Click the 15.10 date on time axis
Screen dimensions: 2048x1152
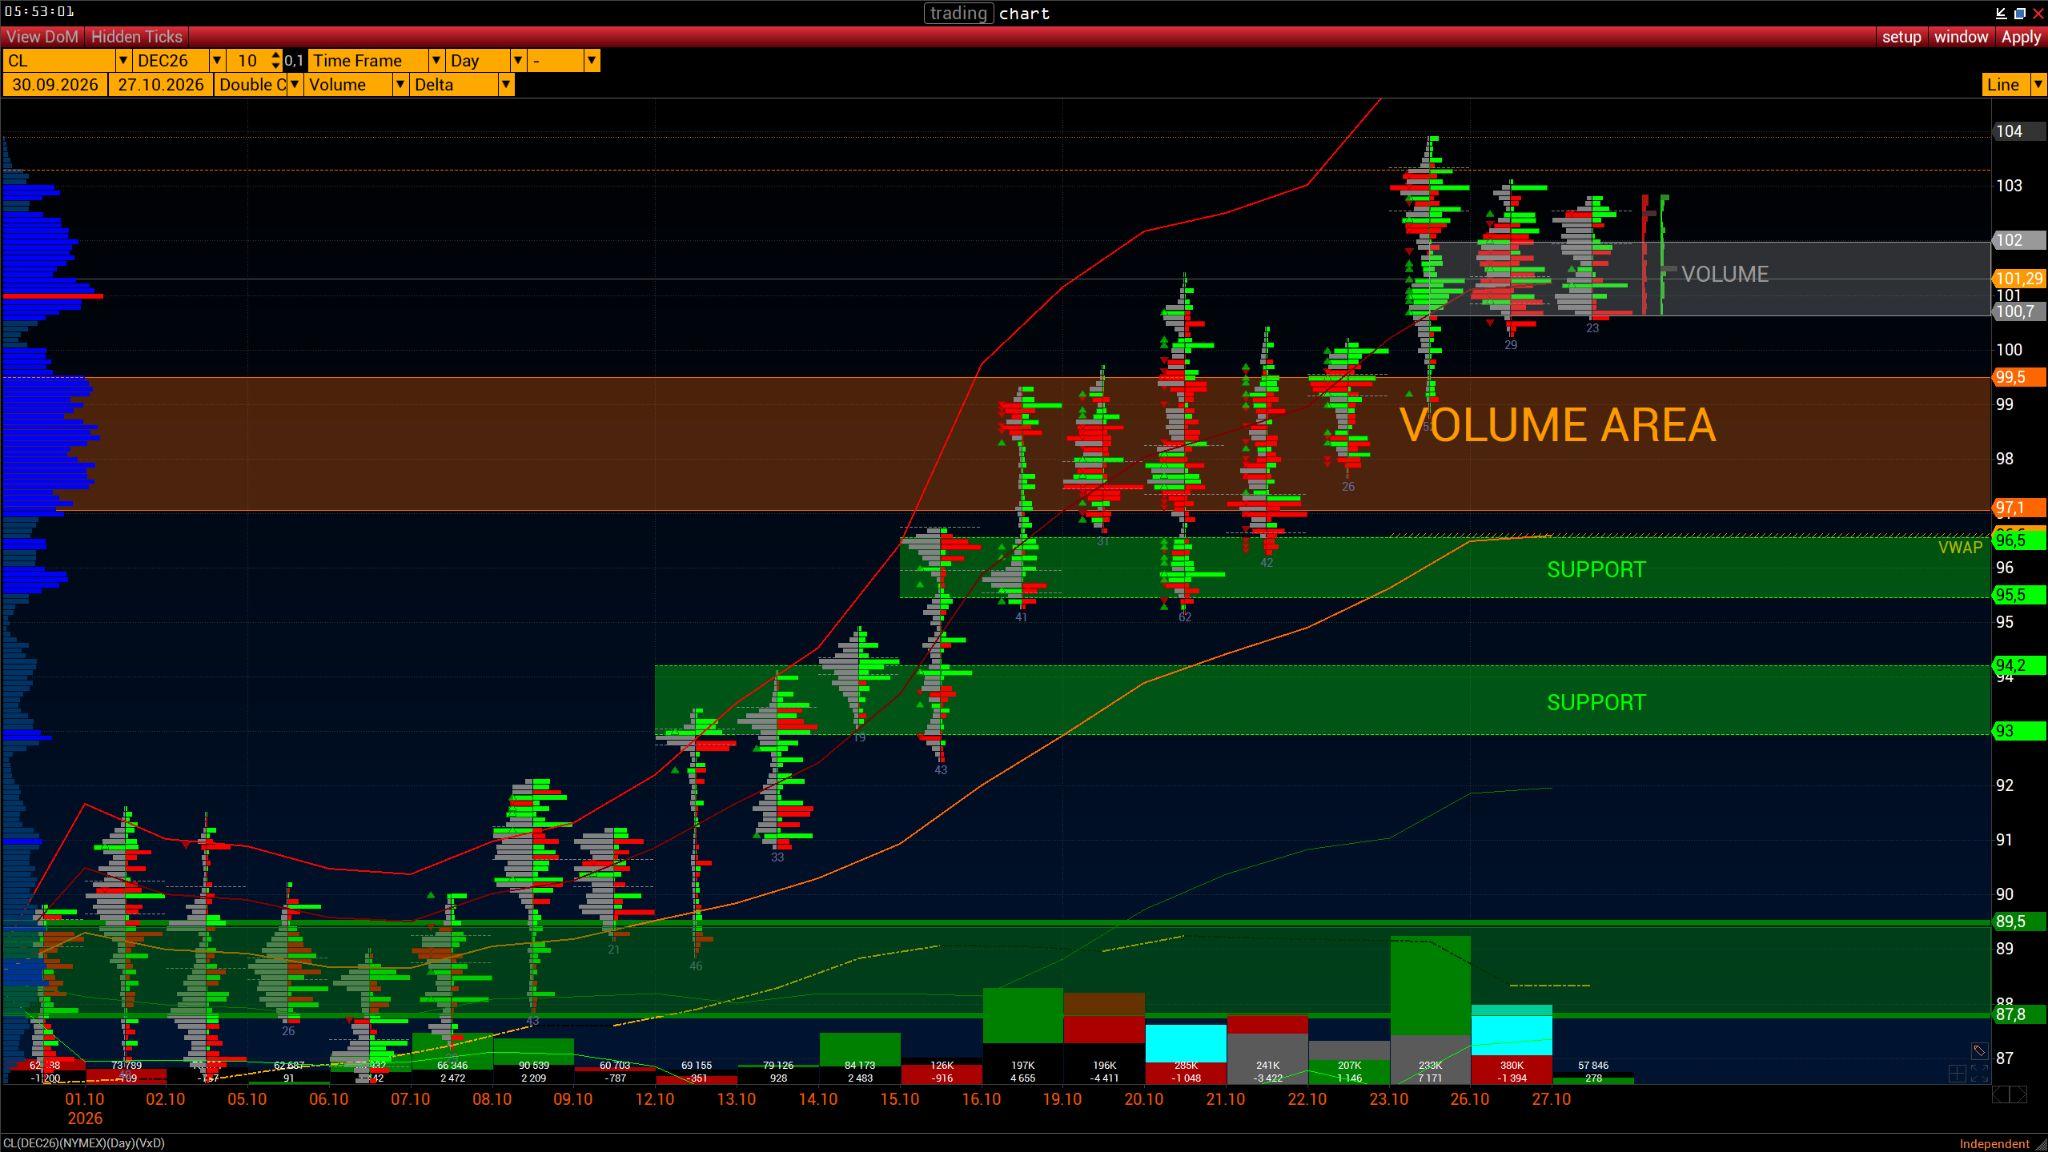click(899, 1099)
